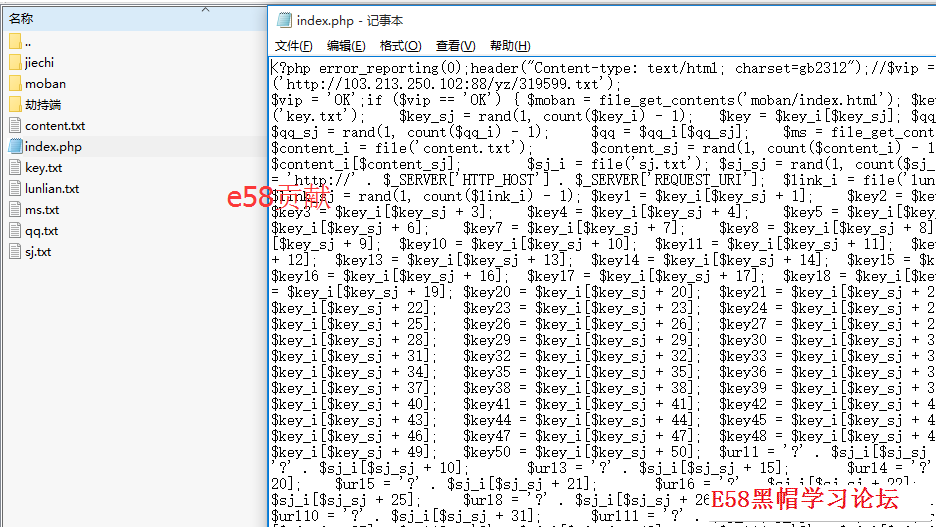This screenshot has width=936, height=527.
Task: Select the index.php file icon
Action: (16, 147)
